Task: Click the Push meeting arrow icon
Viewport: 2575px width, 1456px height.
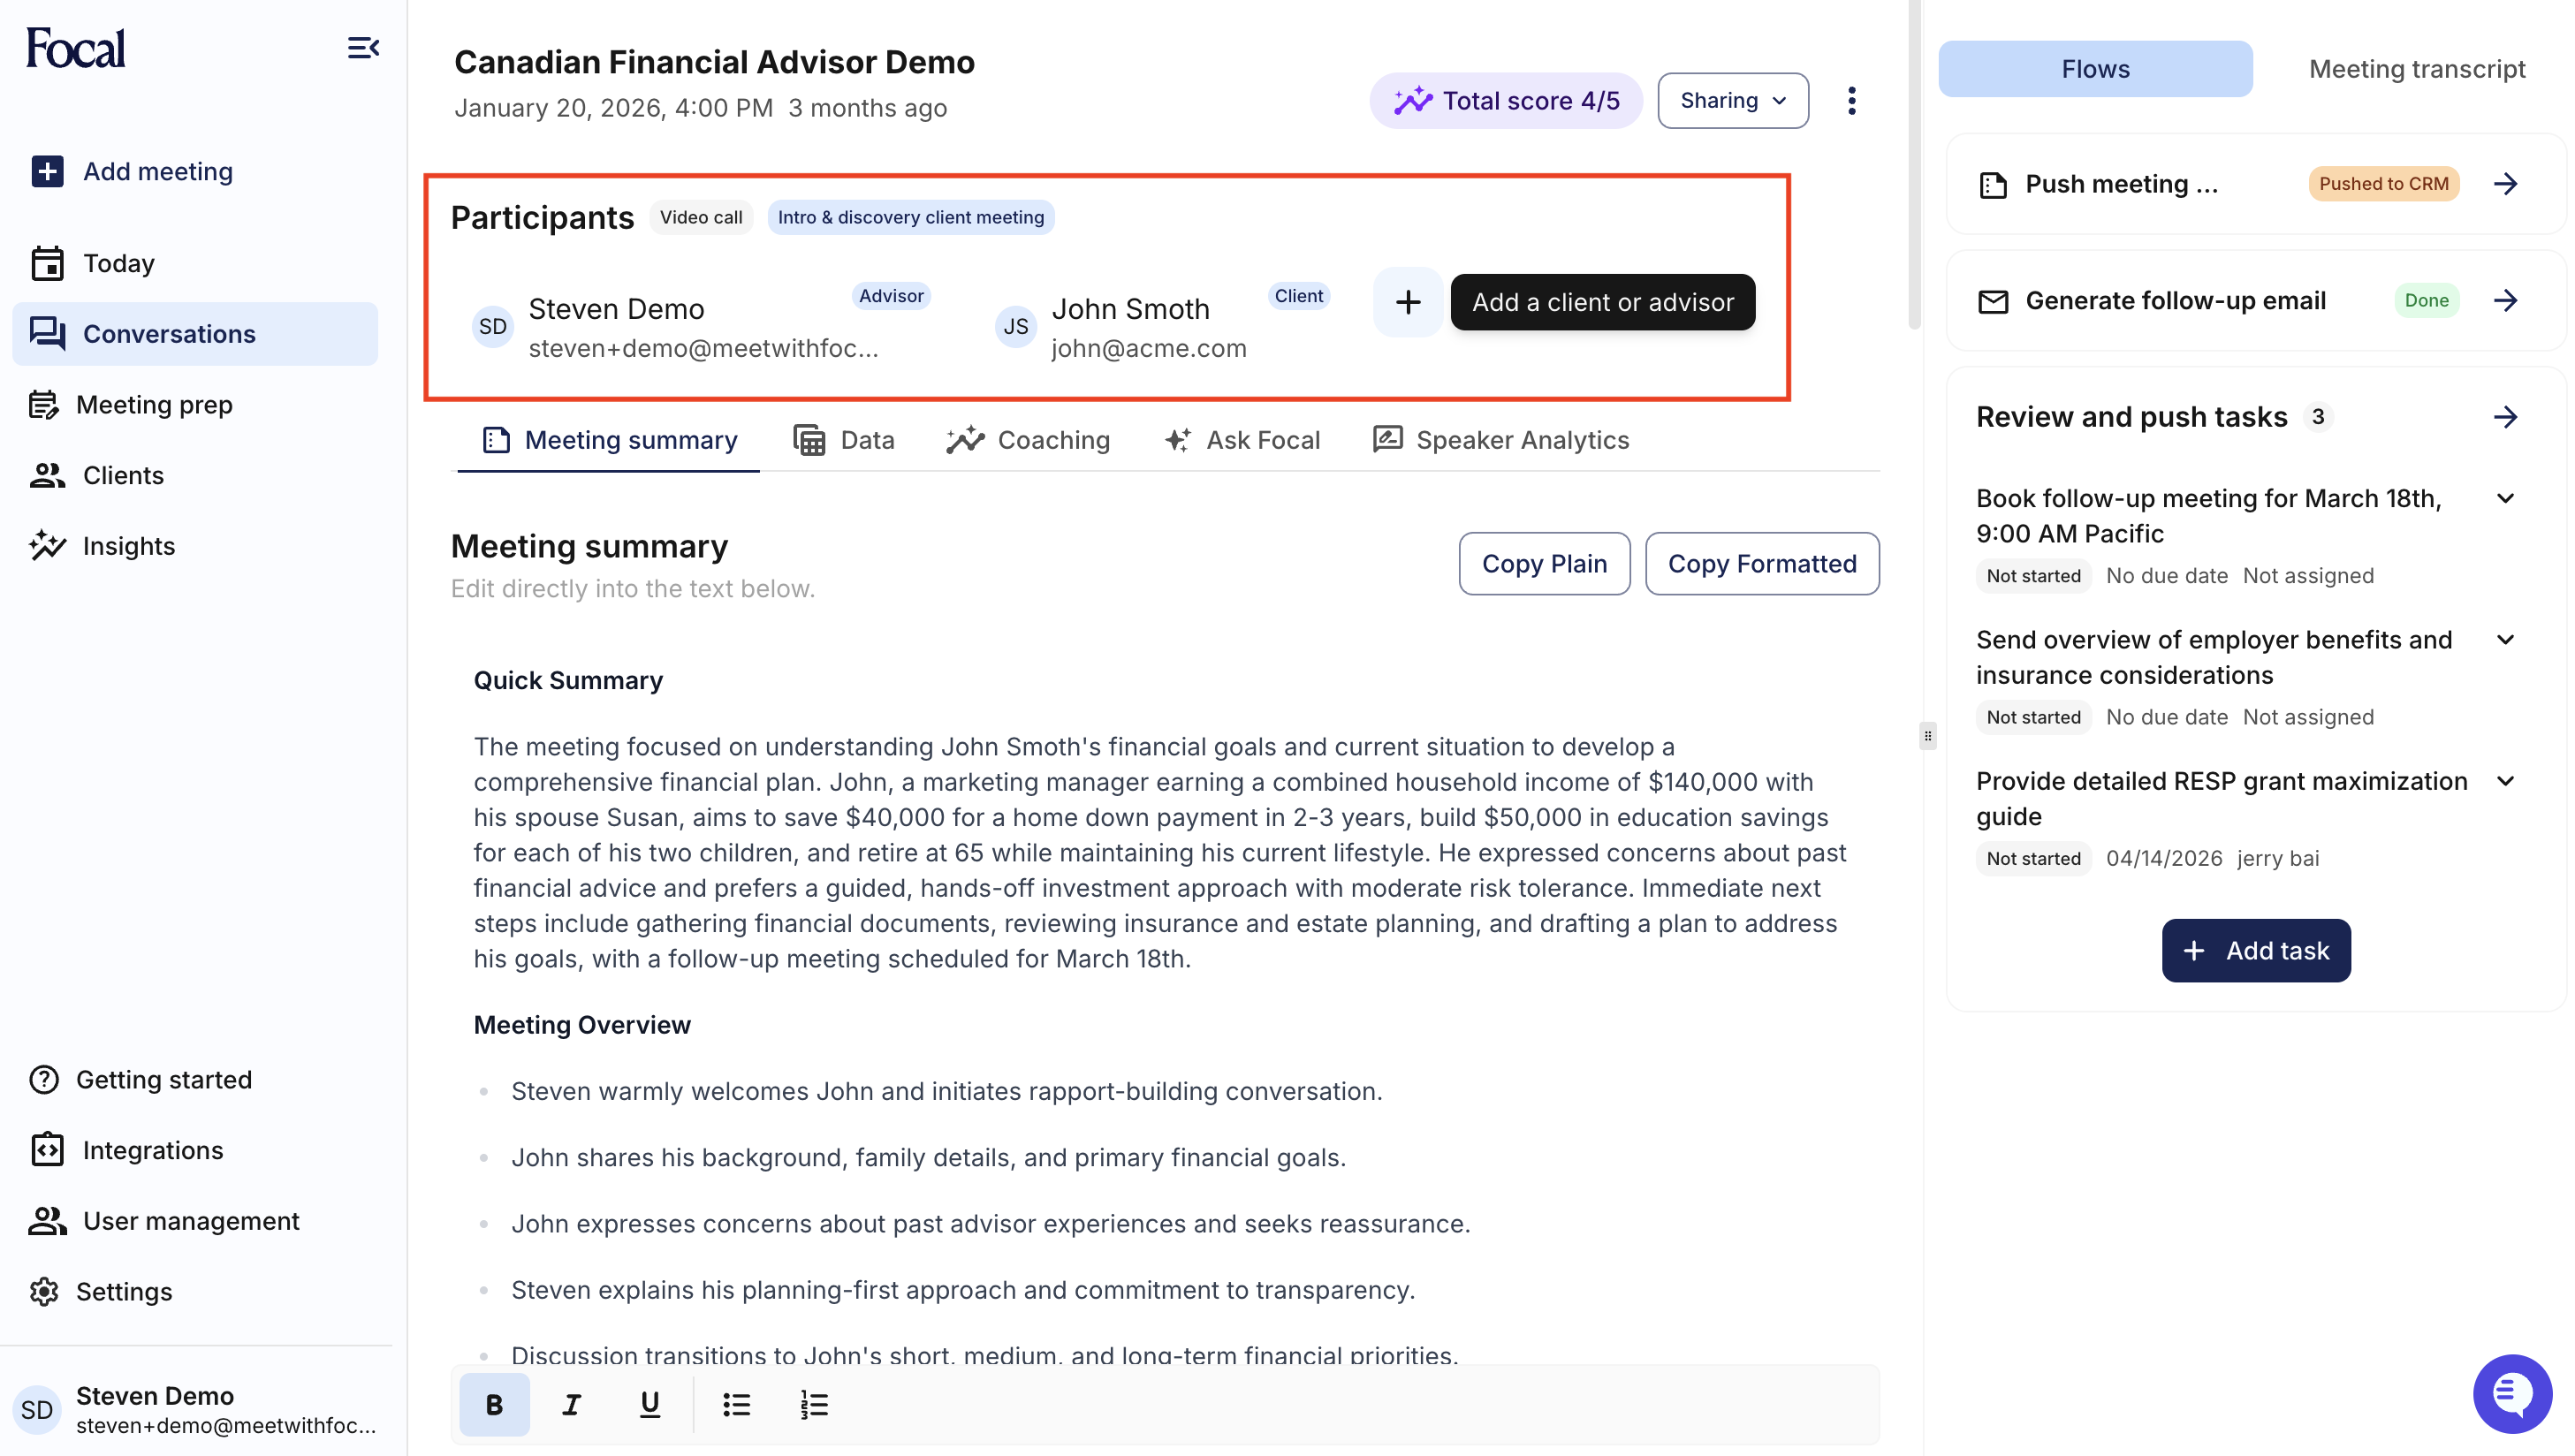Action: click(2505, 184)
